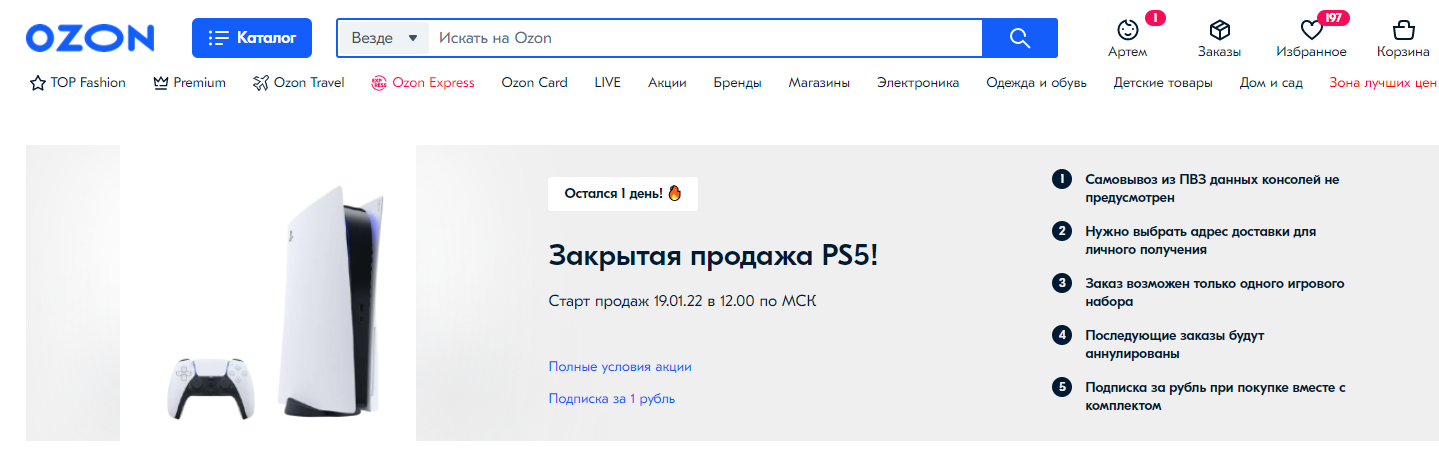Open Зона лучших цен link
1439x473 pixels.
(1383, 83)
